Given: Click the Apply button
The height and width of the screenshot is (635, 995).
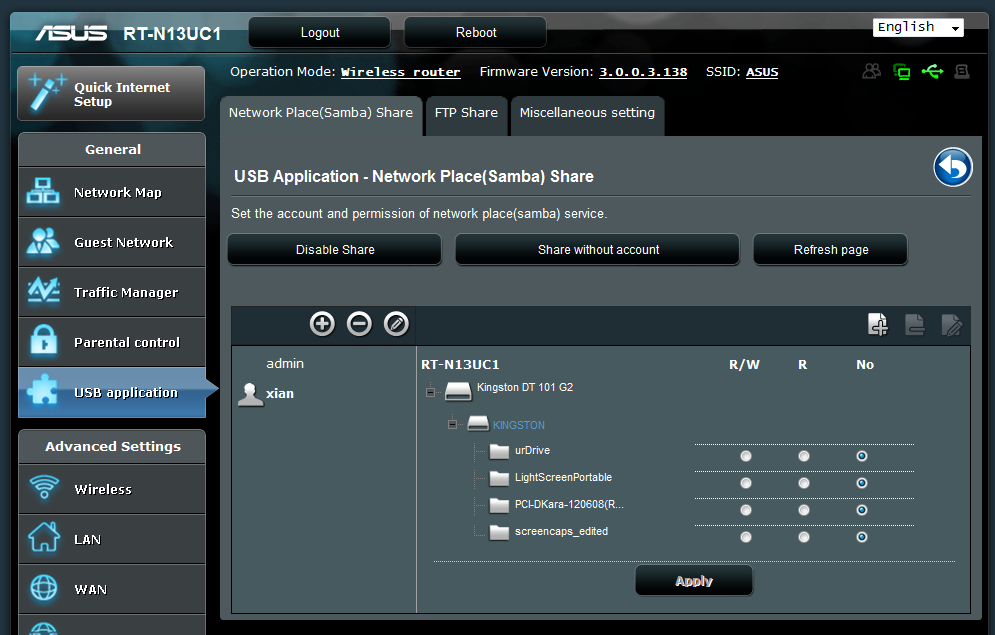Looking at the screenshot, I should pos(694,581).
